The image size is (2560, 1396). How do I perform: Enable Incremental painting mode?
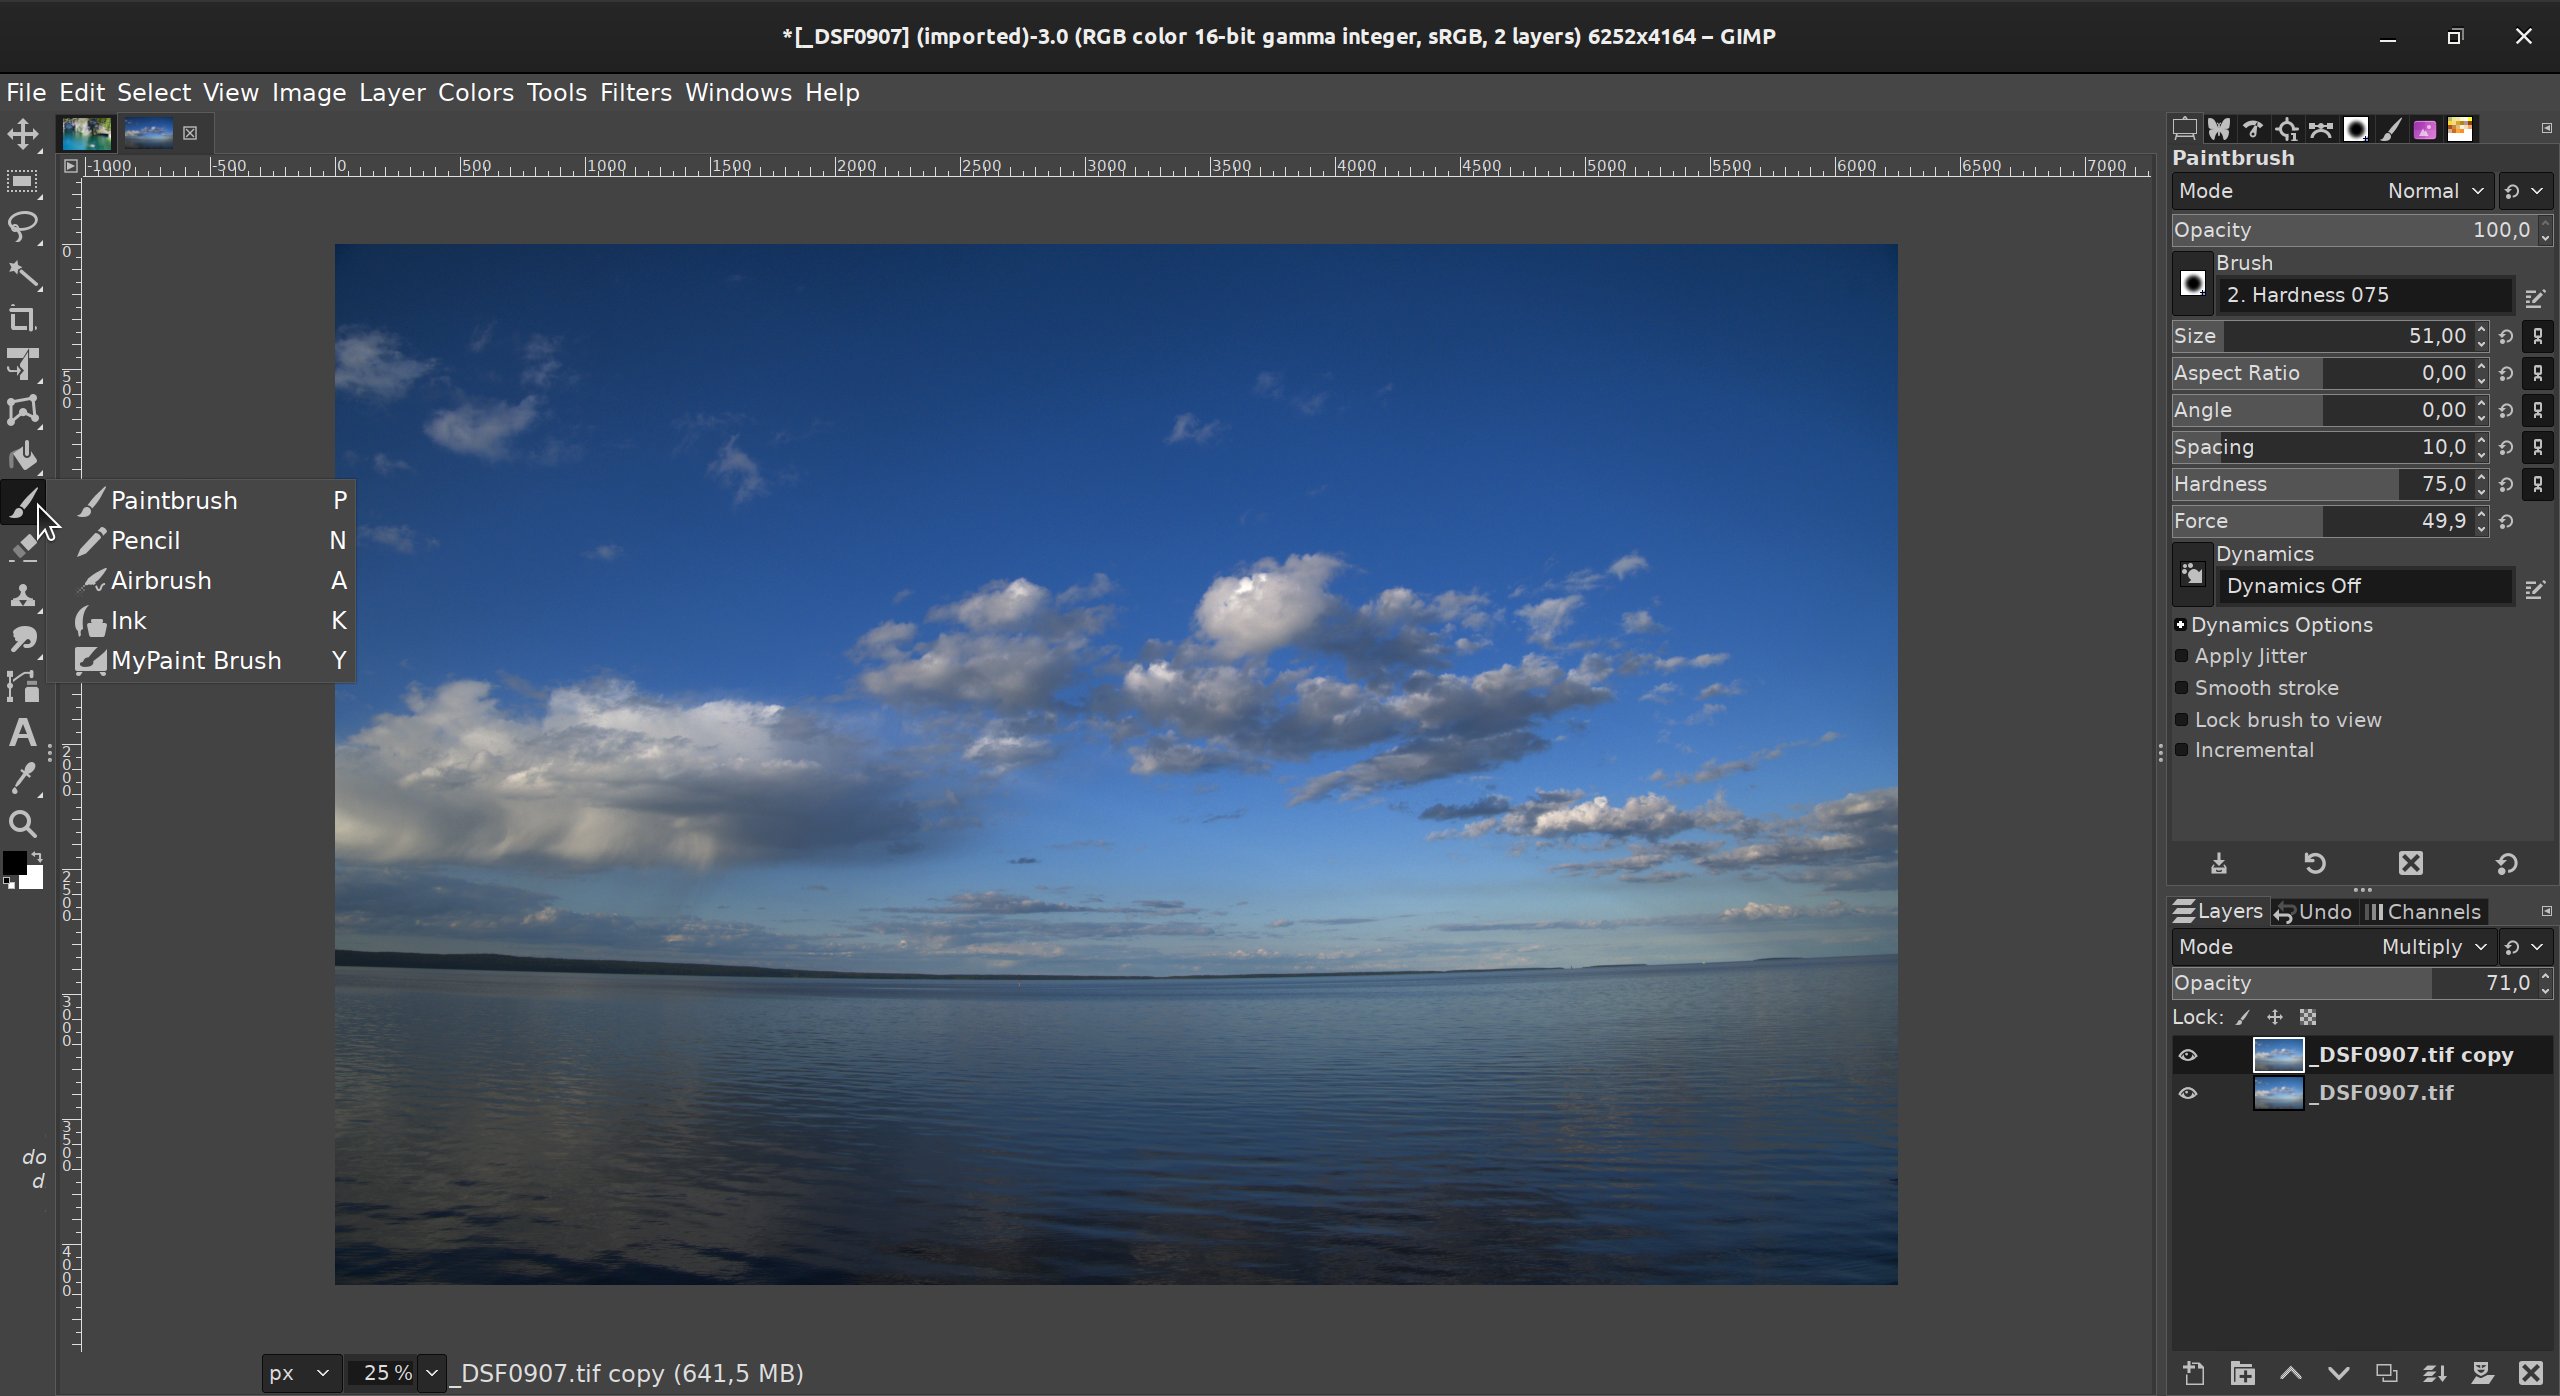[x=2182, y=750]
